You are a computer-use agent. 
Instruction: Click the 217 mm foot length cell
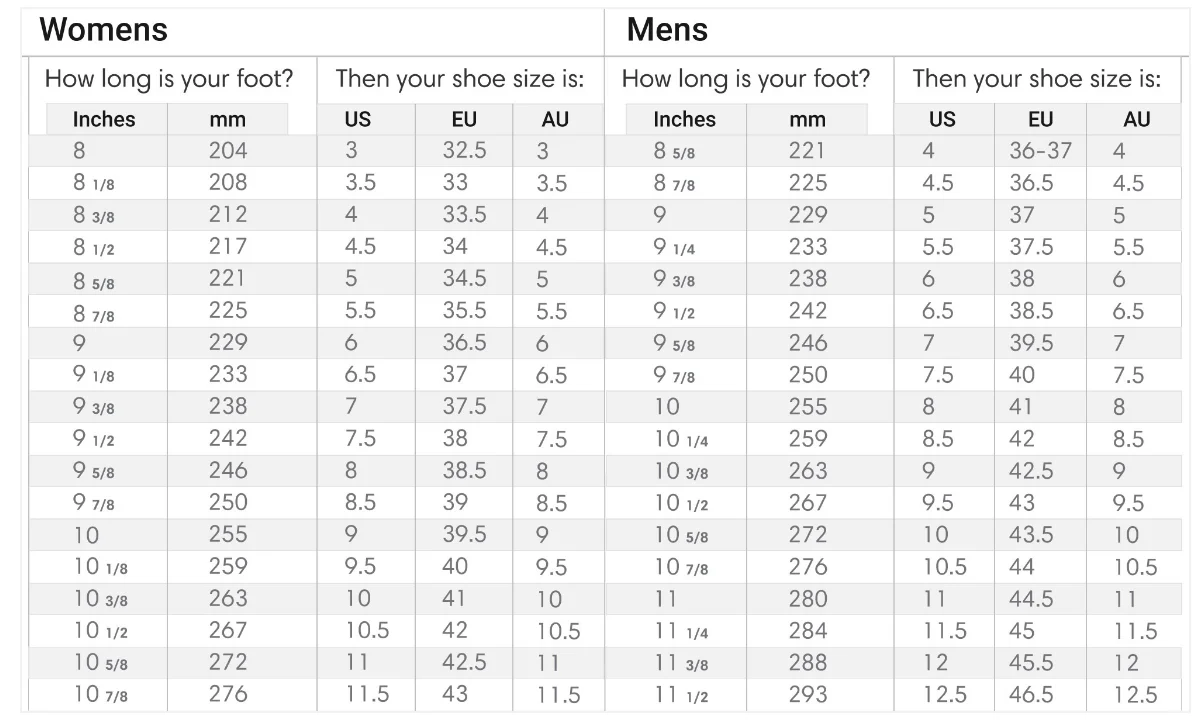[228, 247]
